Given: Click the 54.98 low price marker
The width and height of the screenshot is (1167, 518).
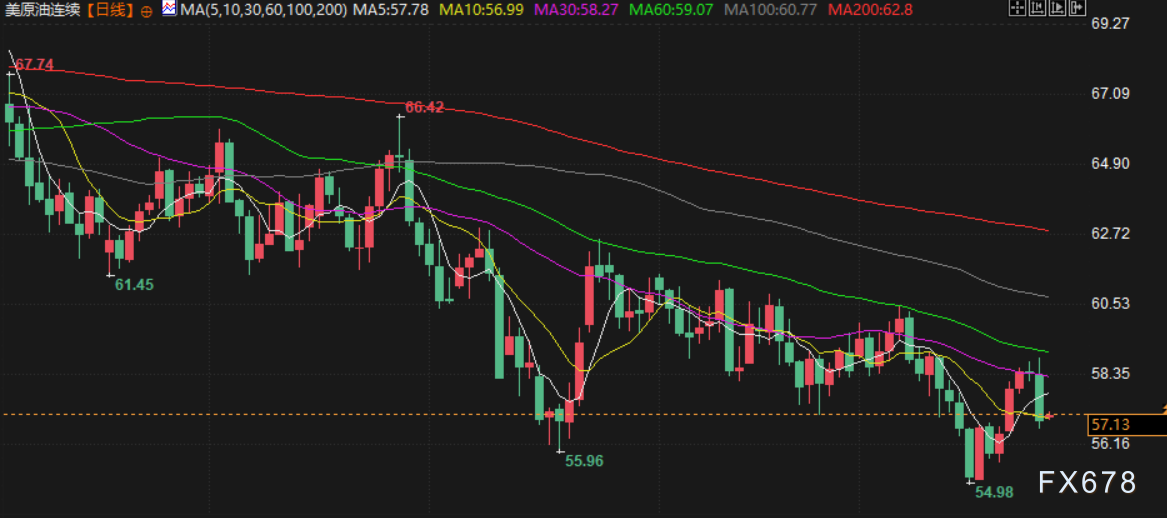Looking at the screenshot, I should tap(995, 492).
